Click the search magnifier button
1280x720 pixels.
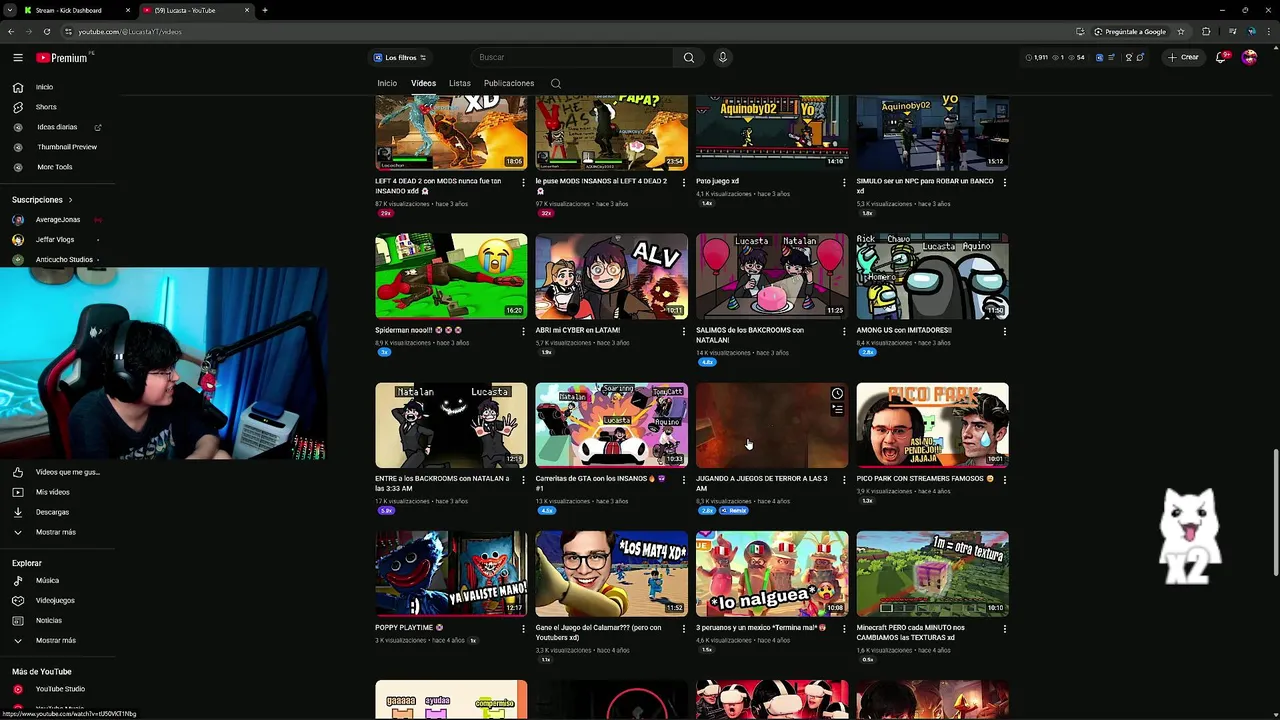689,57
